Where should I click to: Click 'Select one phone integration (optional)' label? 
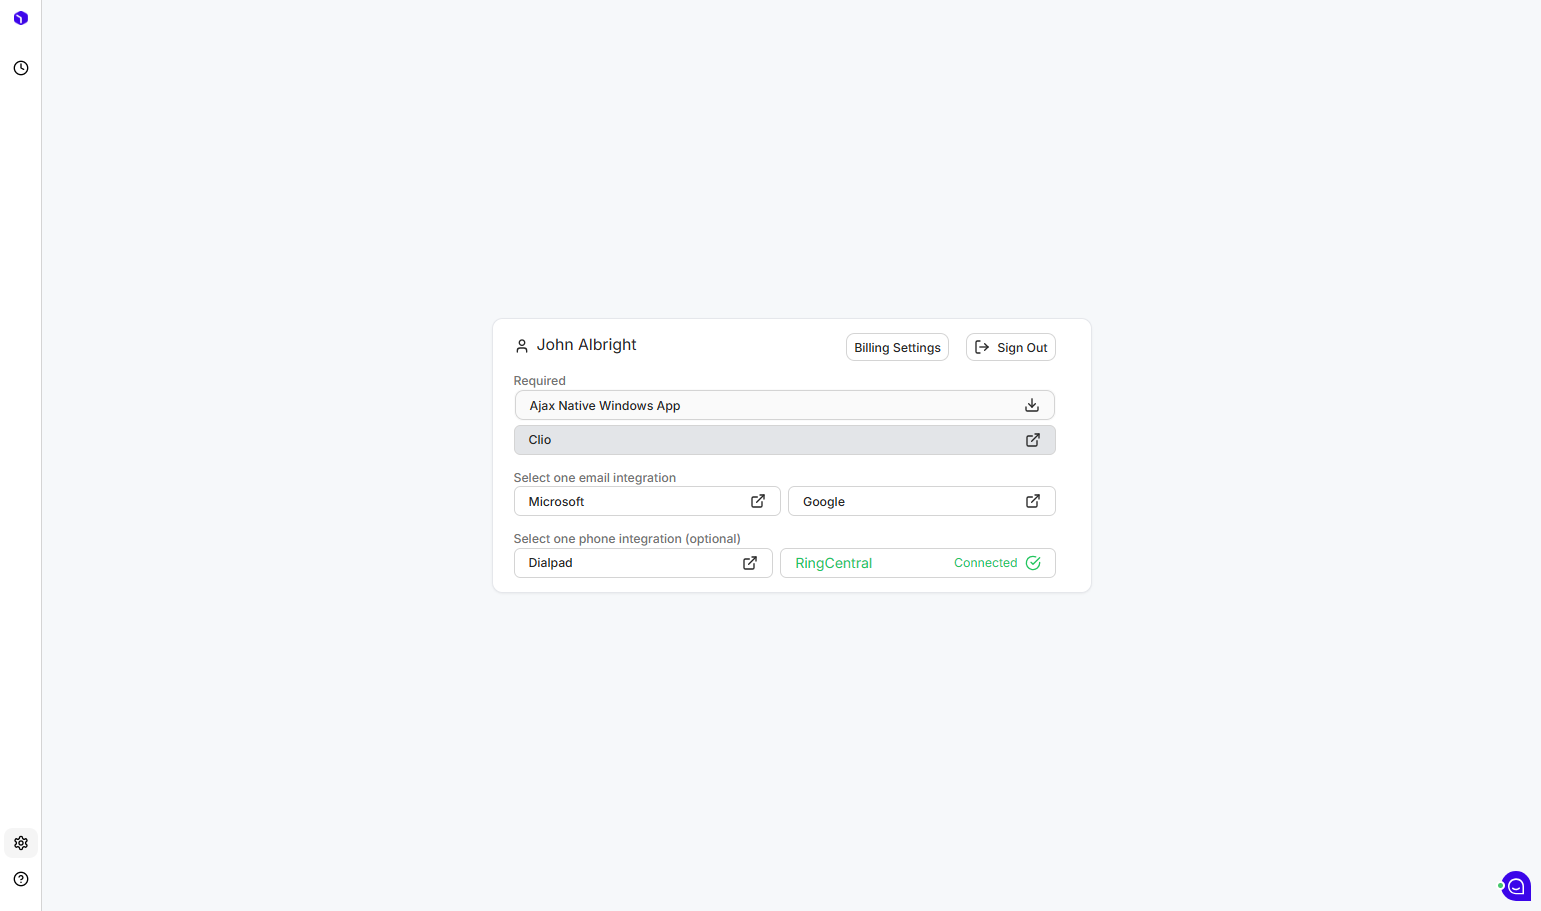[627, 539]
